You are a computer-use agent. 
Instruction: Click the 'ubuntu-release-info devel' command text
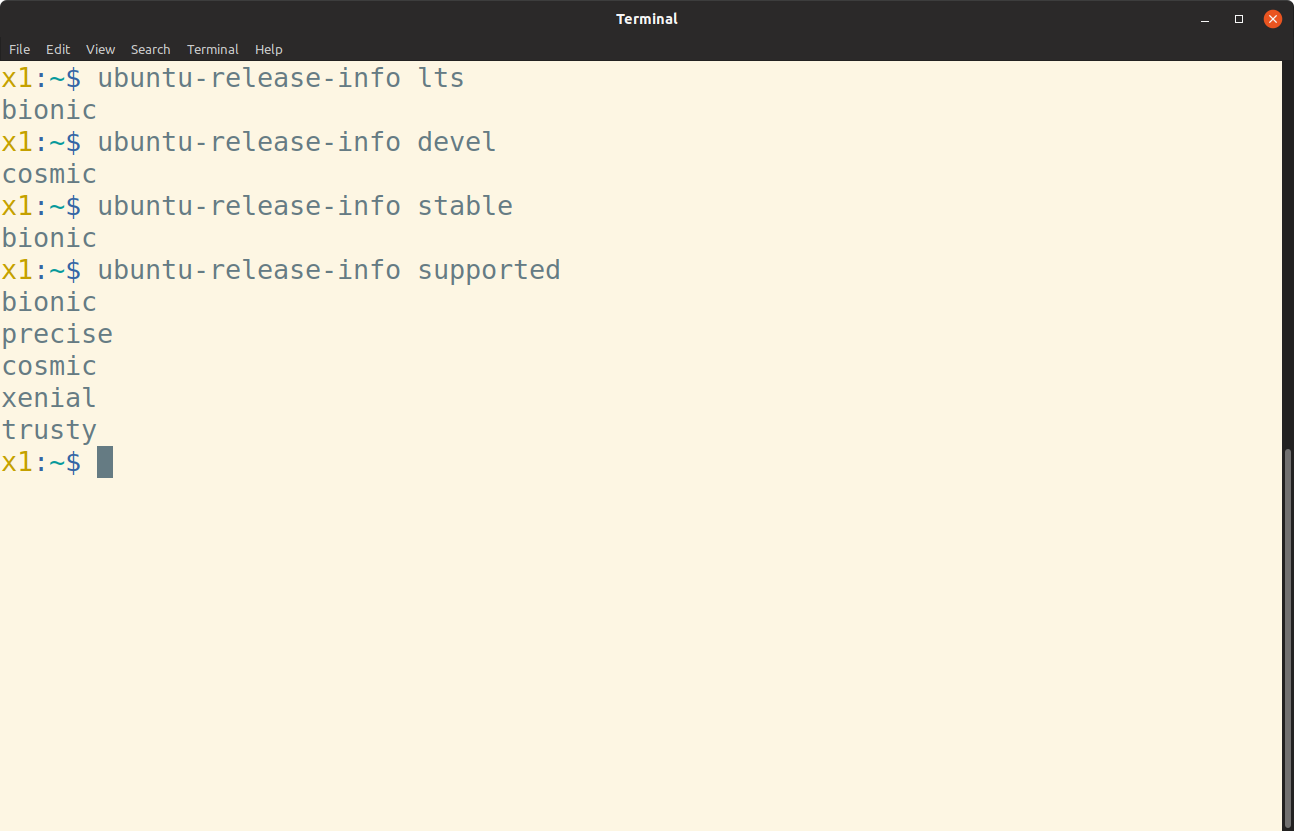297,142
